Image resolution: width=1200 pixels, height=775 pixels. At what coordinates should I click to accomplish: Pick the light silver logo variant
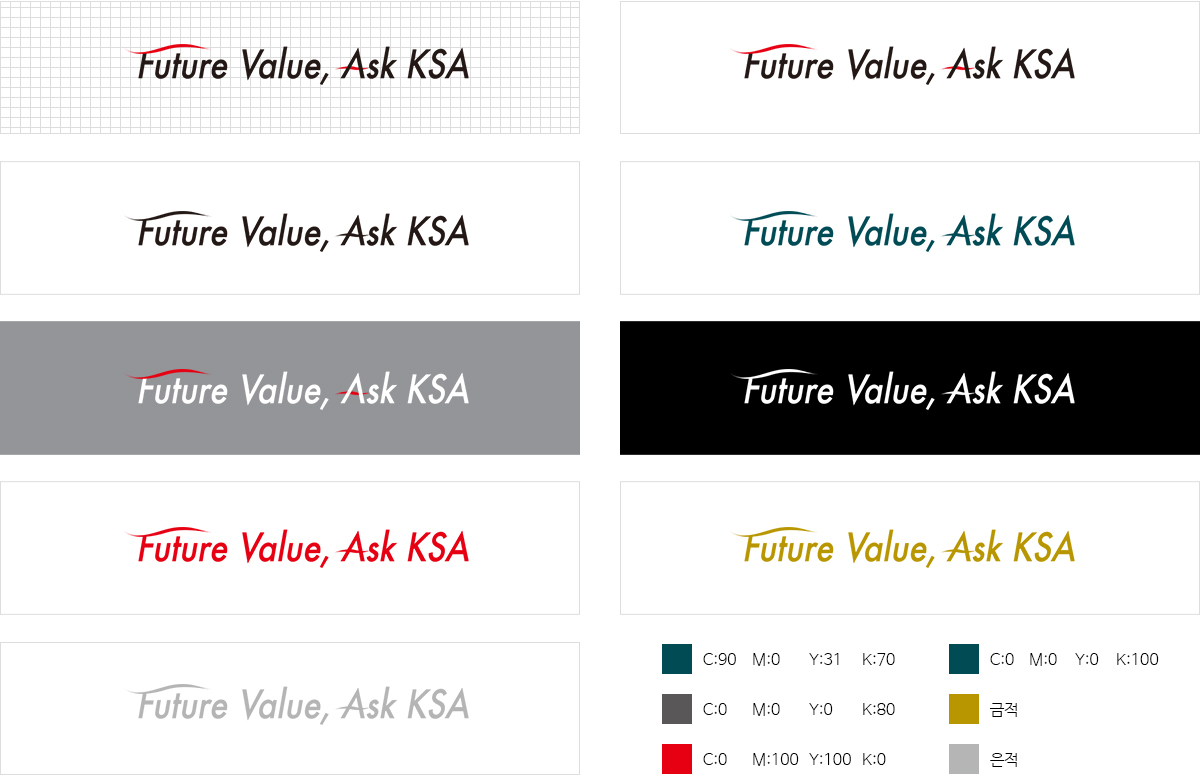pyautogui.click(x=290, y=708)
